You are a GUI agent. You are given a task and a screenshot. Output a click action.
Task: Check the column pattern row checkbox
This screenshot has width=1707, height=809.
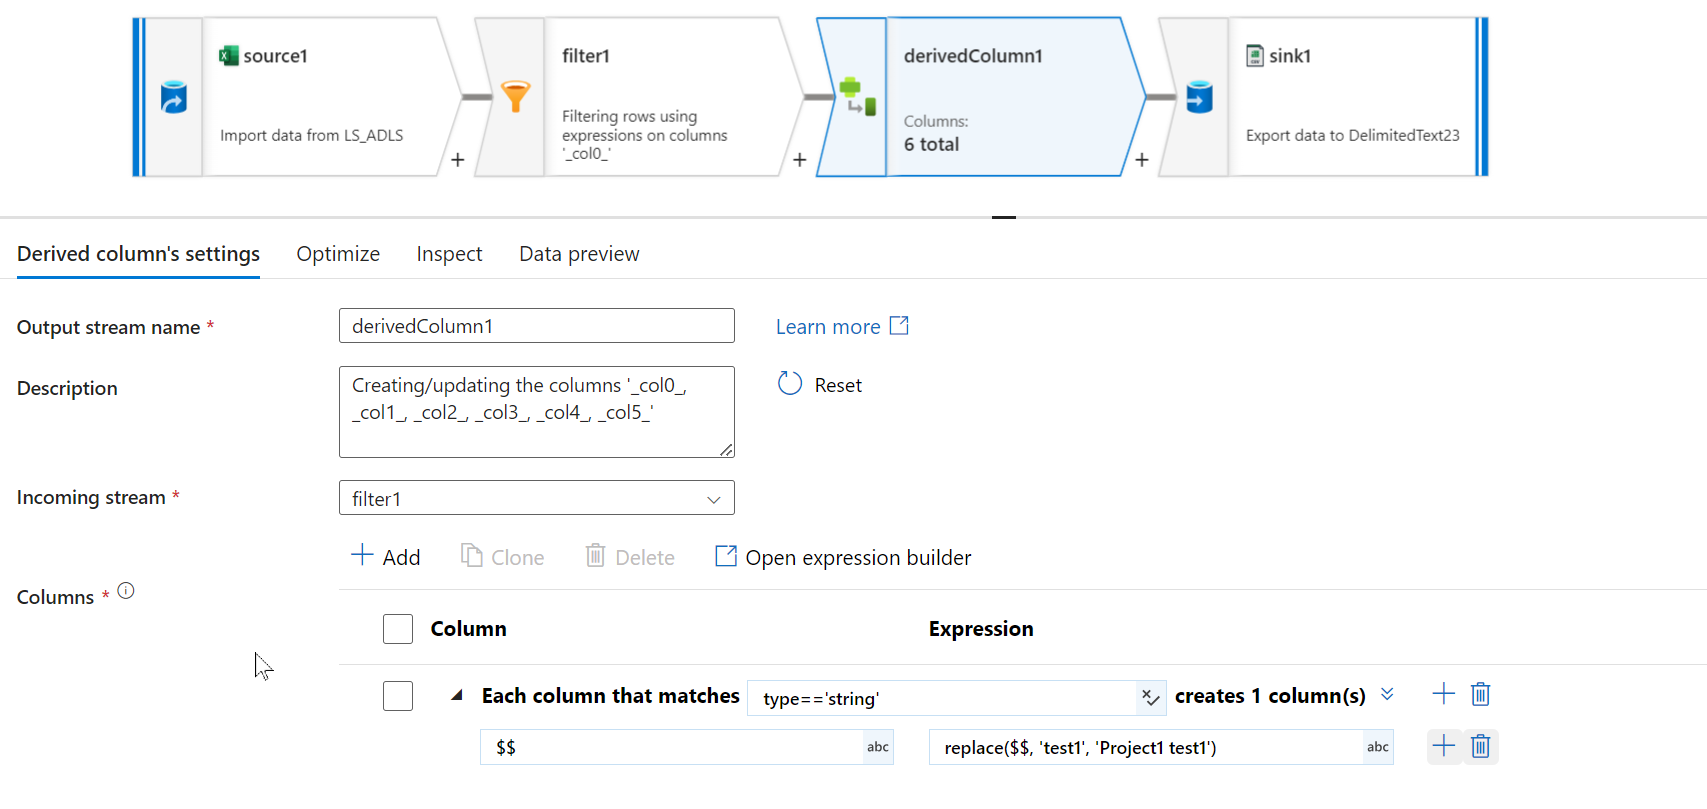398,696
